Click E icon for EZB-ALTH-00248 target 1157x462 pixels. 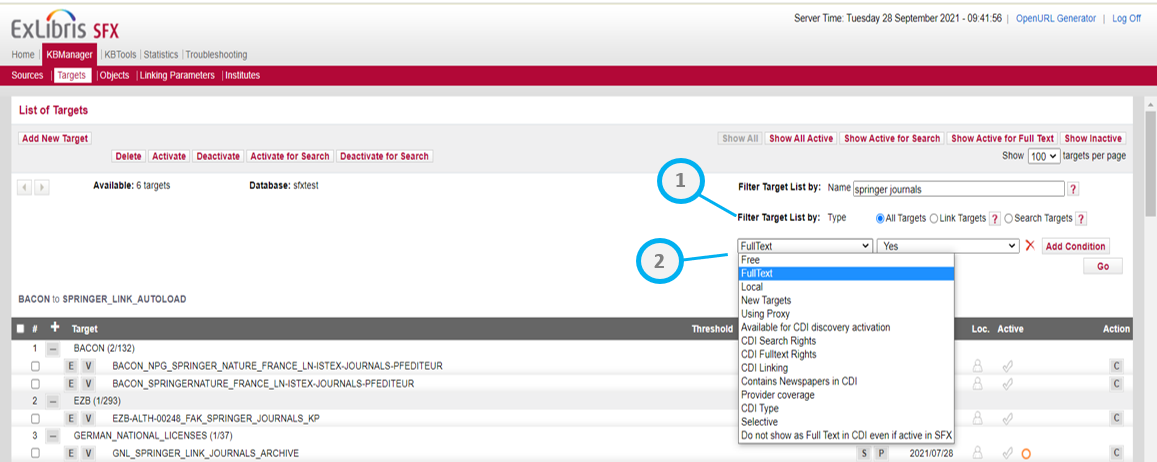click(72, 418)
